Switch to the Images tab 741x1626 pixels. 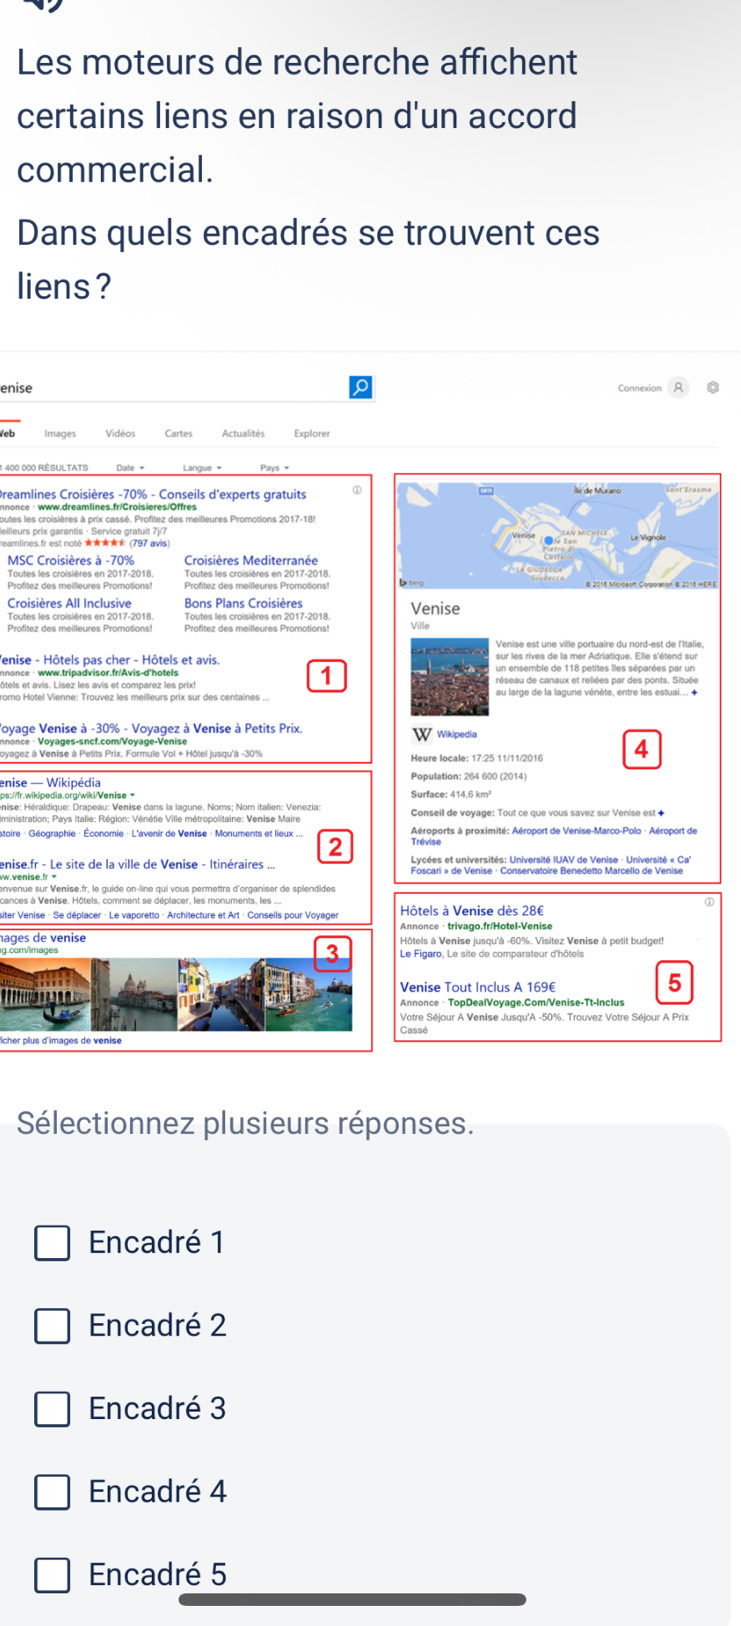[60, 434]
